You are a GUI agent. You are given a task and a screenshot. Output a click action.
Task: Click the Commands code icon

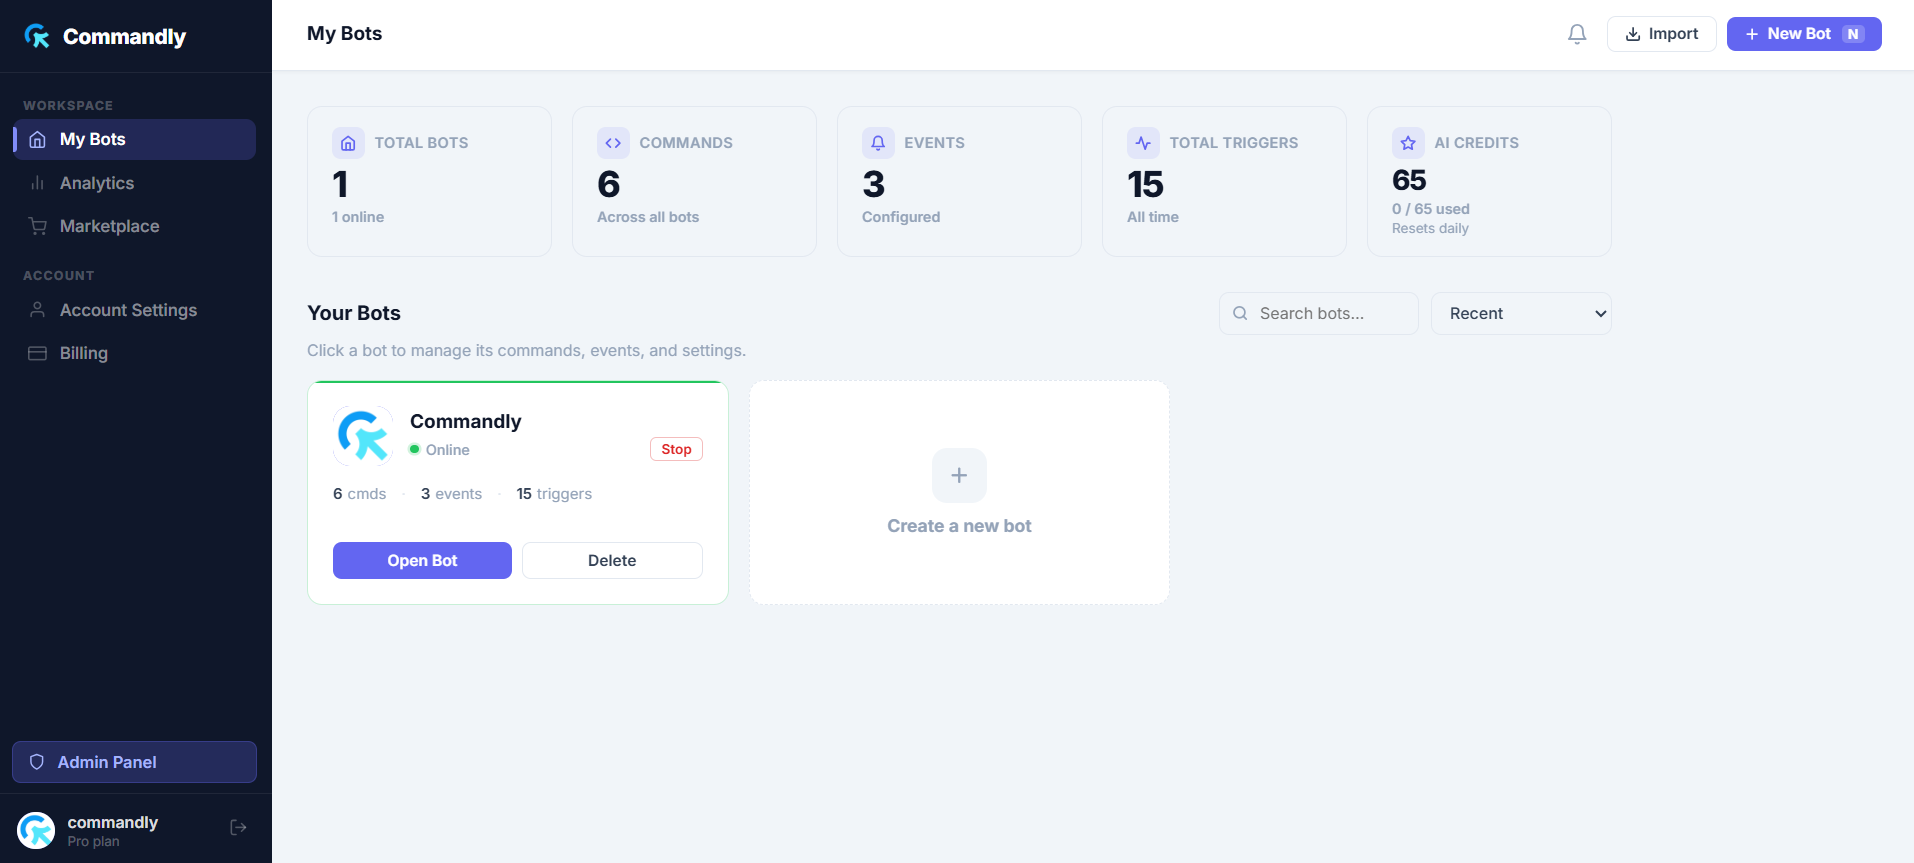coord(613,143)
